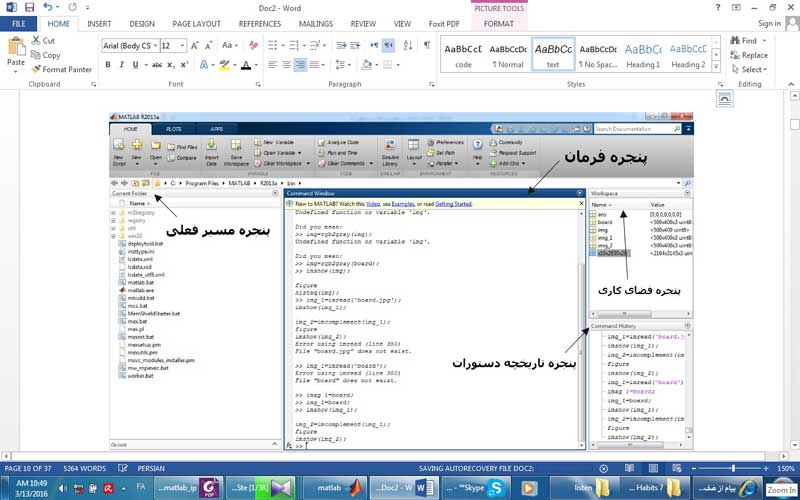
Task: Switch to the REVIEW tab
Action: click(x=363, y=24)
